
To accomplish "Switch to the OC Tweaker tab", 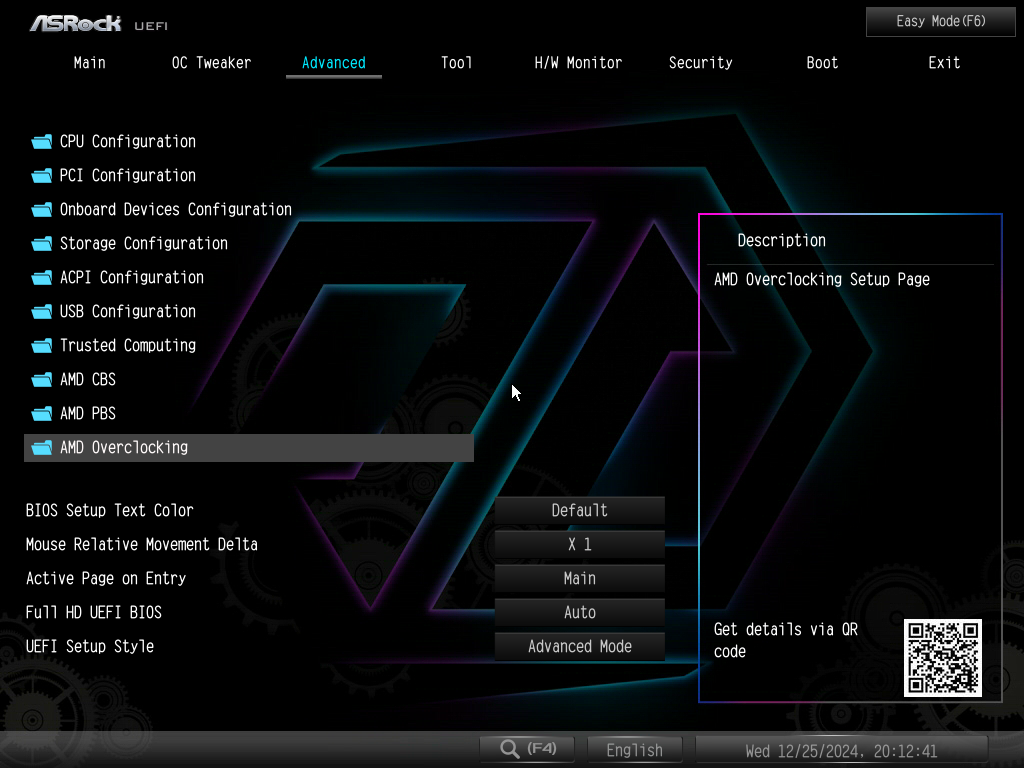I will 211,63.
